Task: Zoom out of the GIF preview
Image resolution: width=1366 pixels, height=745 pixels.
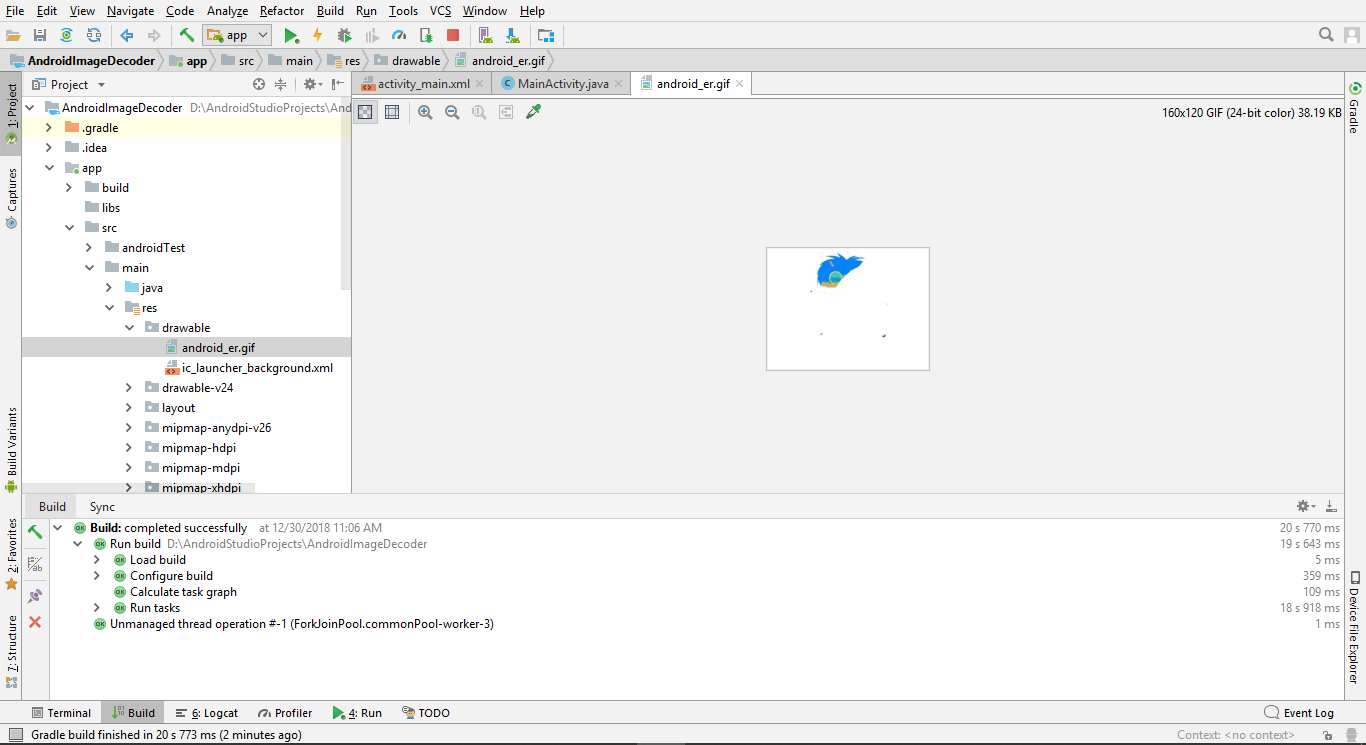Action: 452,112
